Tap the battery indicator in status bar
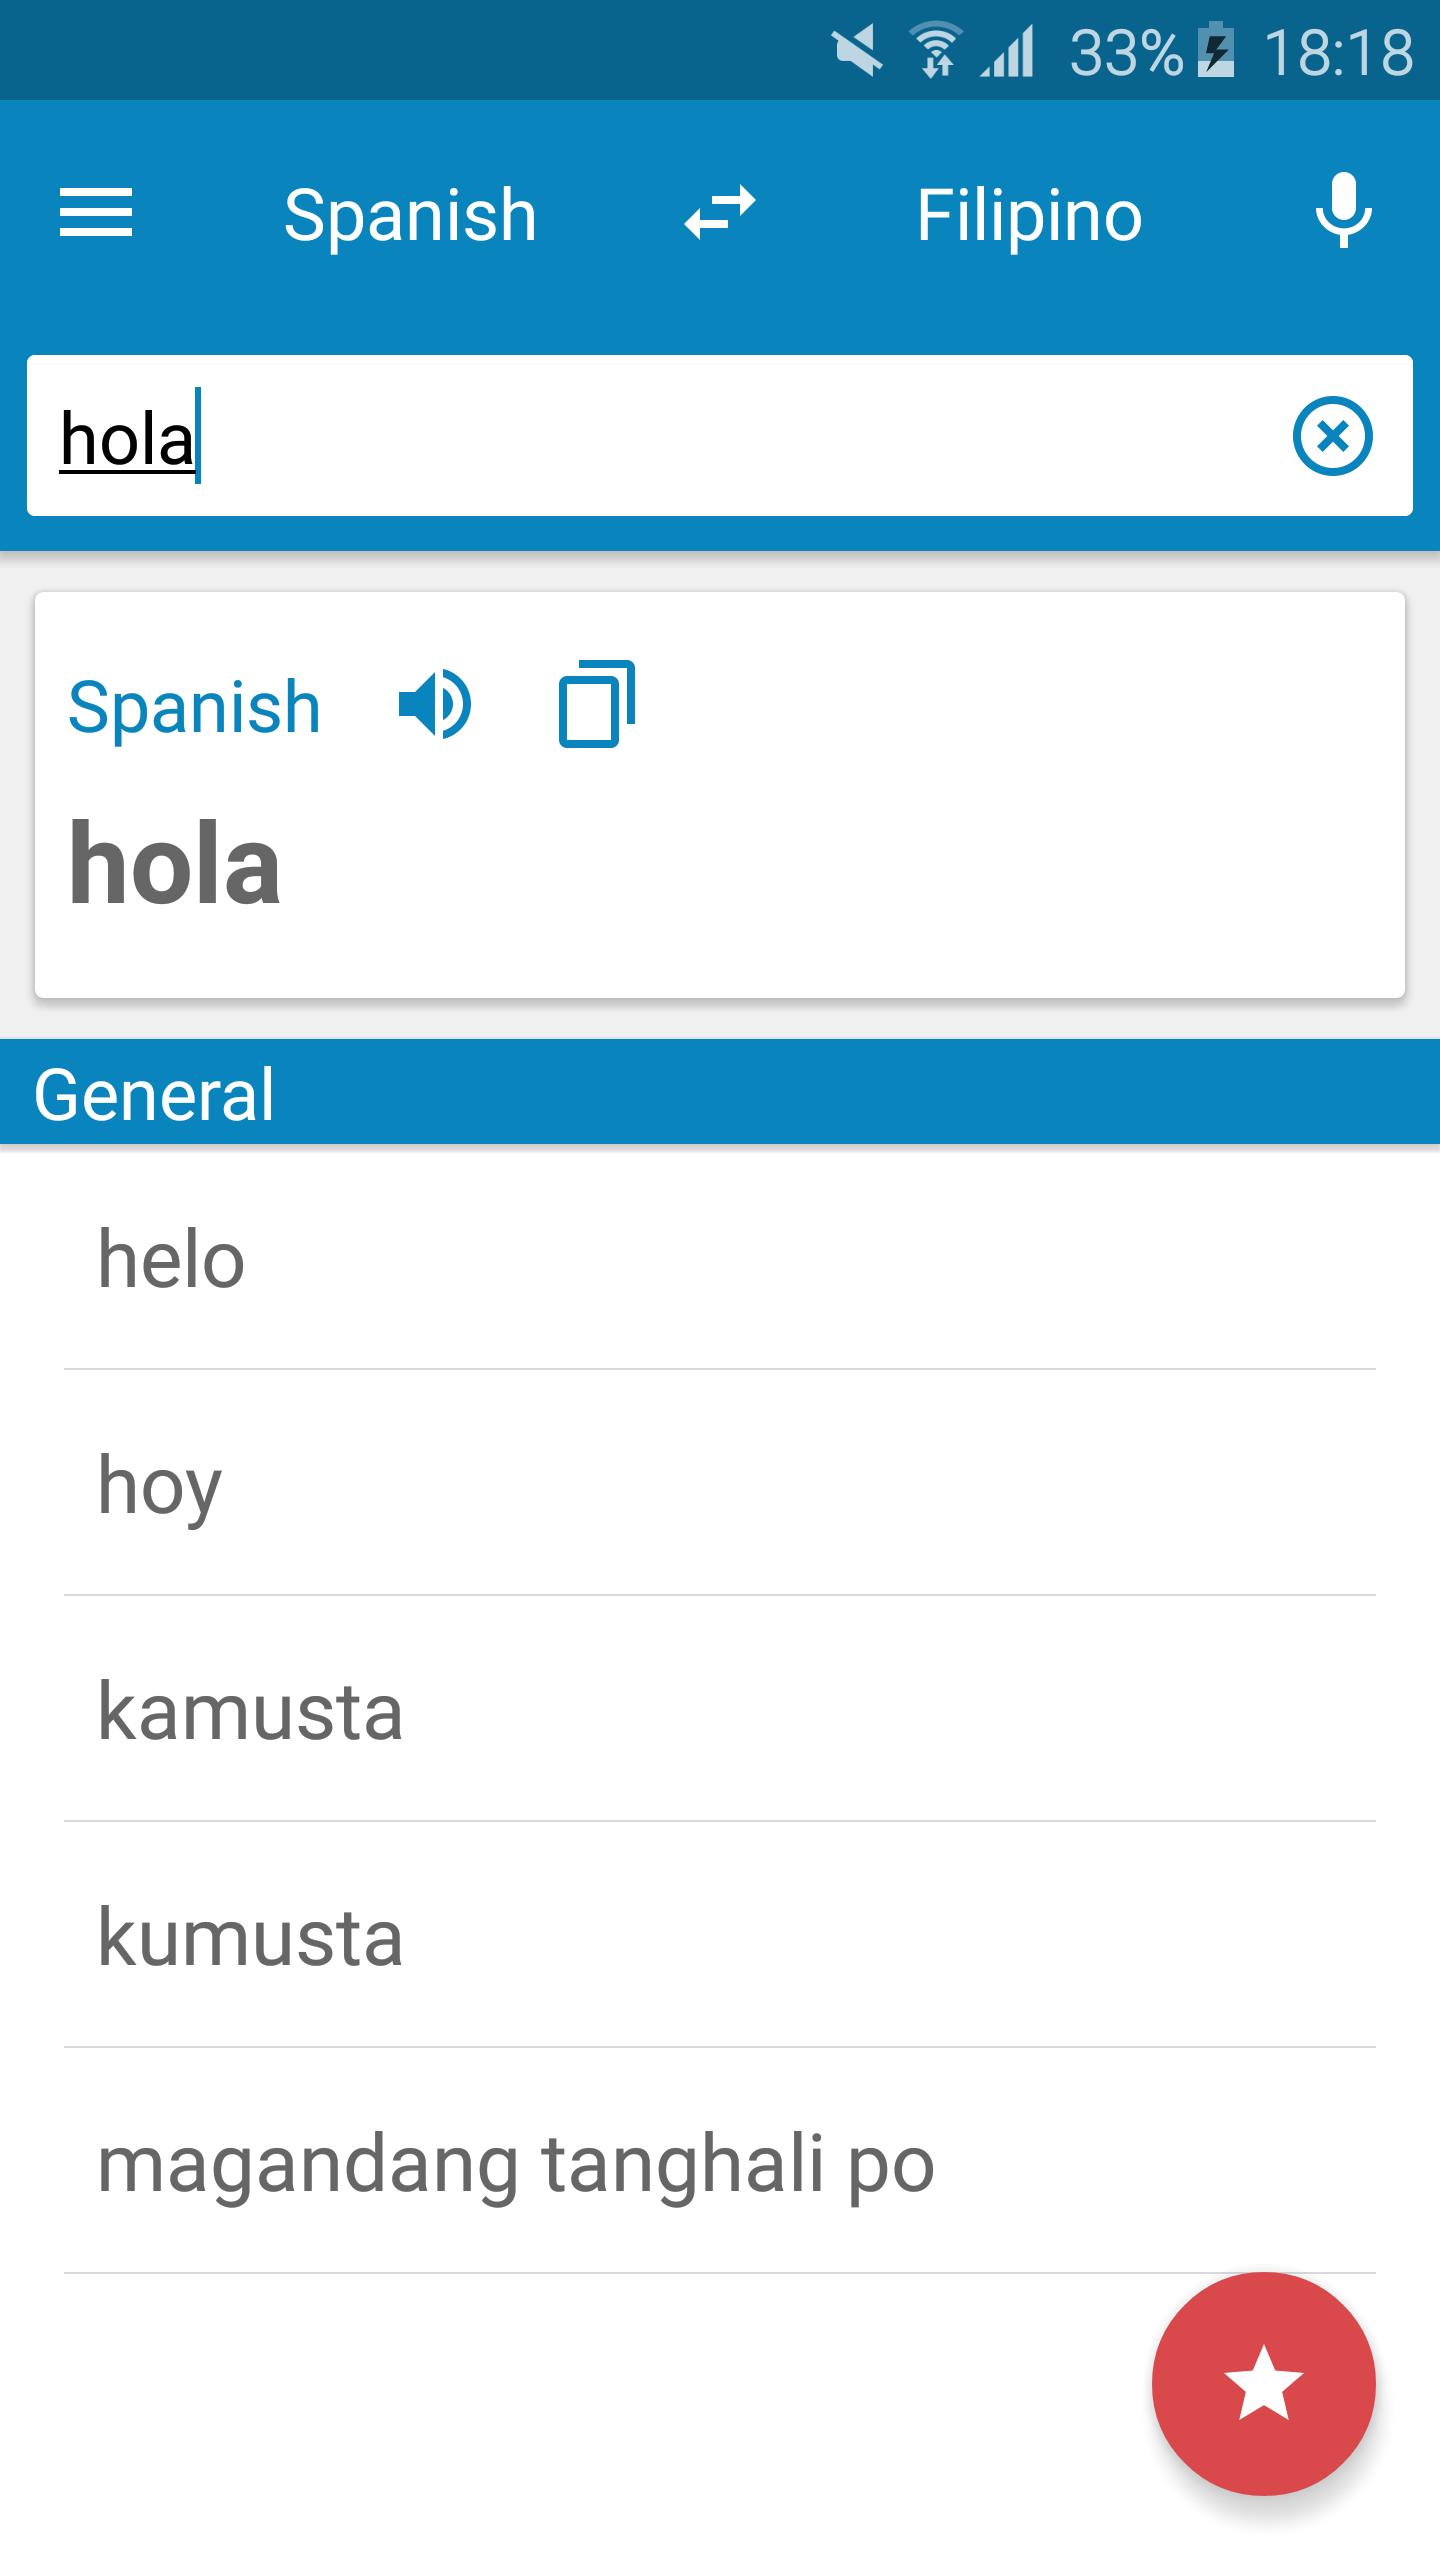The width and height of the screenshot is (1440, 2560). point(1216,50)
